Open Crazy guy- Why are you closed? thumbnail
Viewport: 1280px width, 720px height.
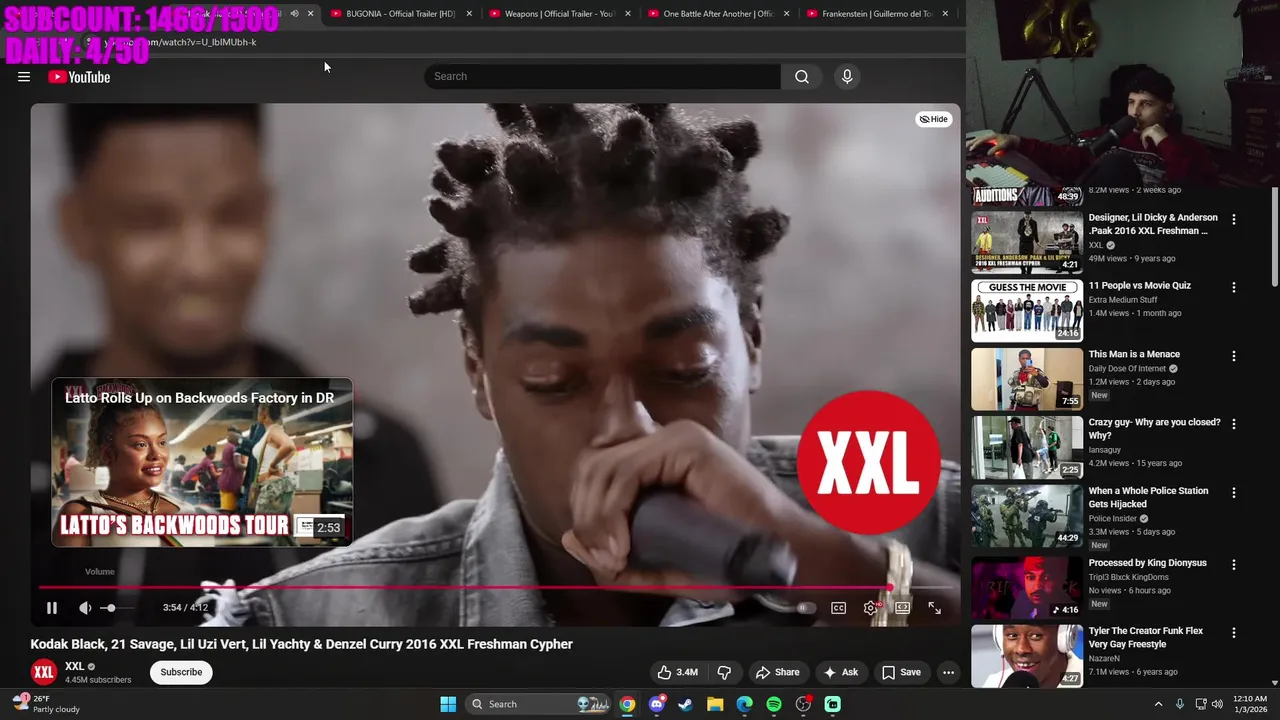coord(1027,447)
